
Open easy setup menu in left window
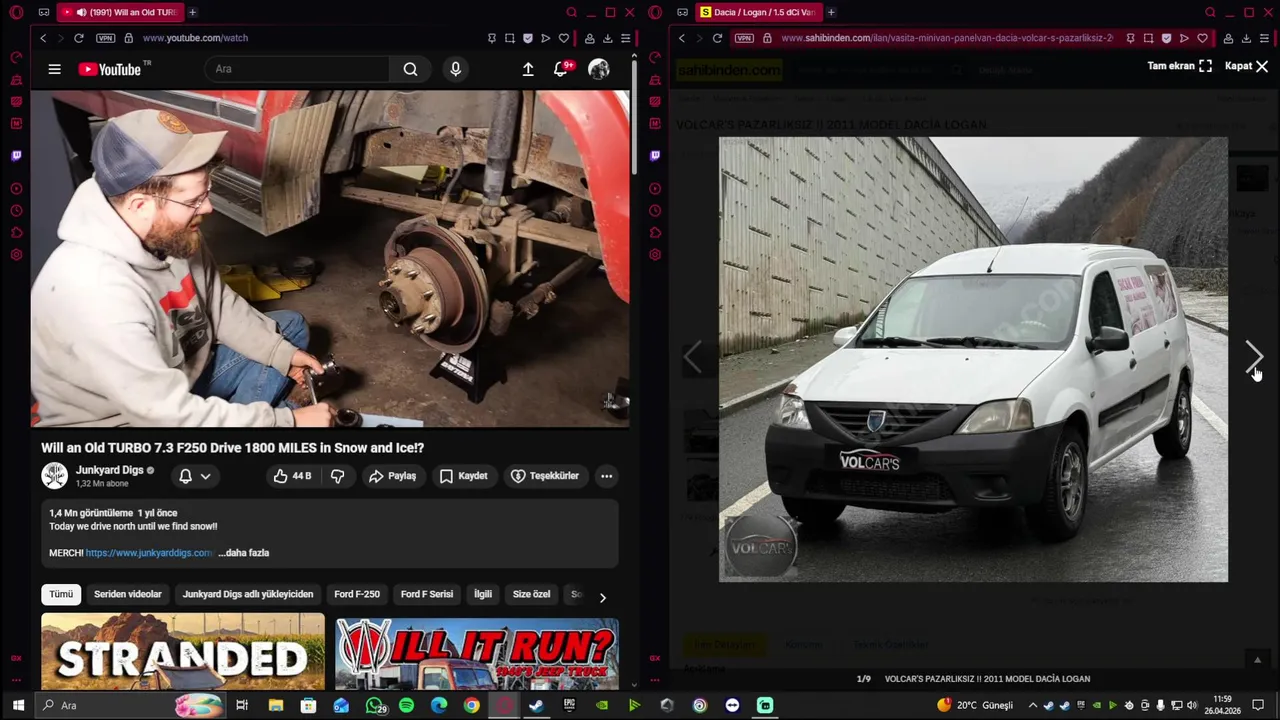point(626,38)
